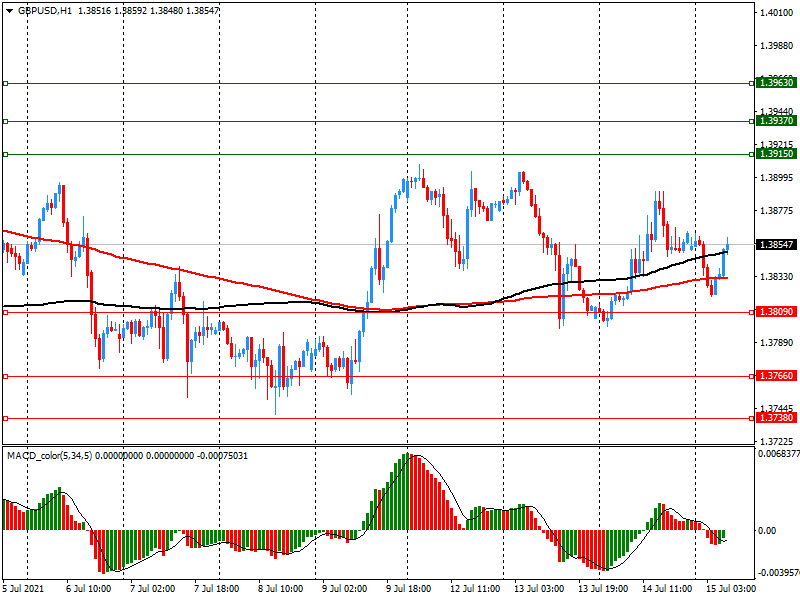Image resolution: width=800 pixels, height=600 pixels.
Task: Click the 7 Jul 02:00 time label
Action: coord(153,588)
